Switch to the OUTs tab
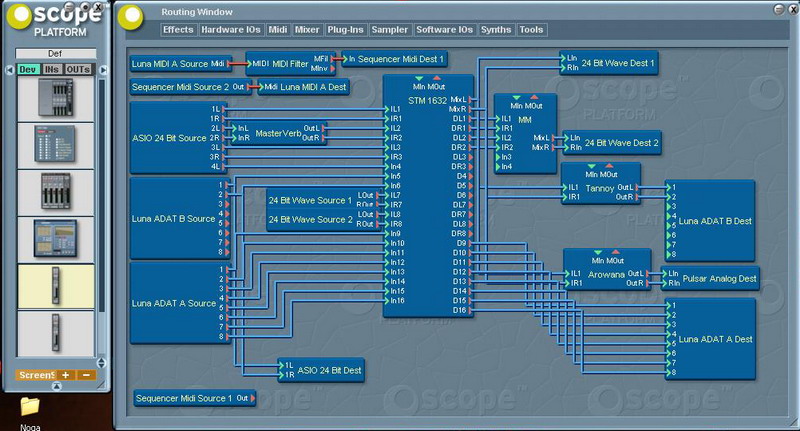800x431 pixels. [78, 69]
